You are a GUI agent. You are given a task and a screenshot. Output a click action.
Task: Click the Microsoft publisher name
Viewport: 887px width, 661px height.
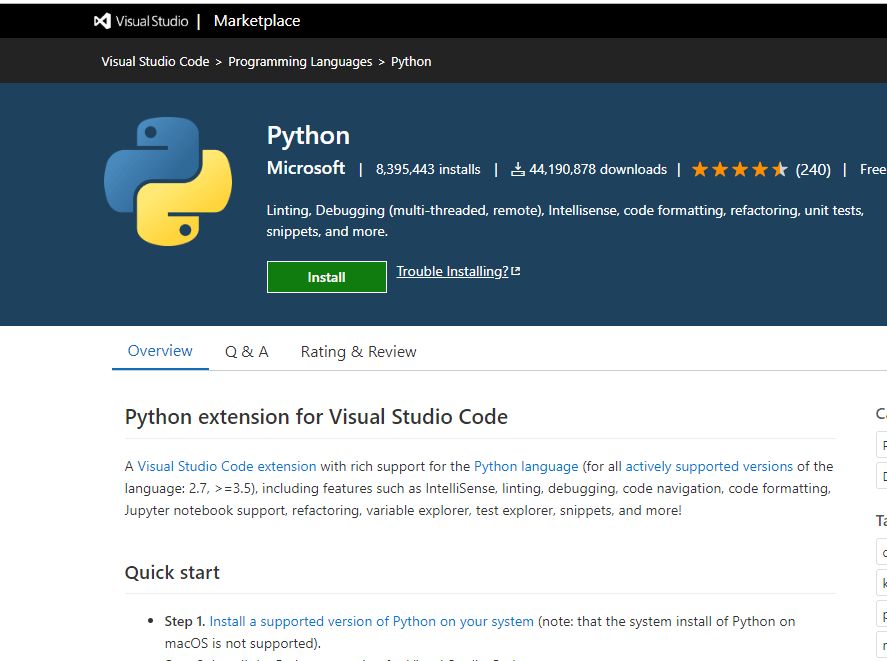[306, 168]
